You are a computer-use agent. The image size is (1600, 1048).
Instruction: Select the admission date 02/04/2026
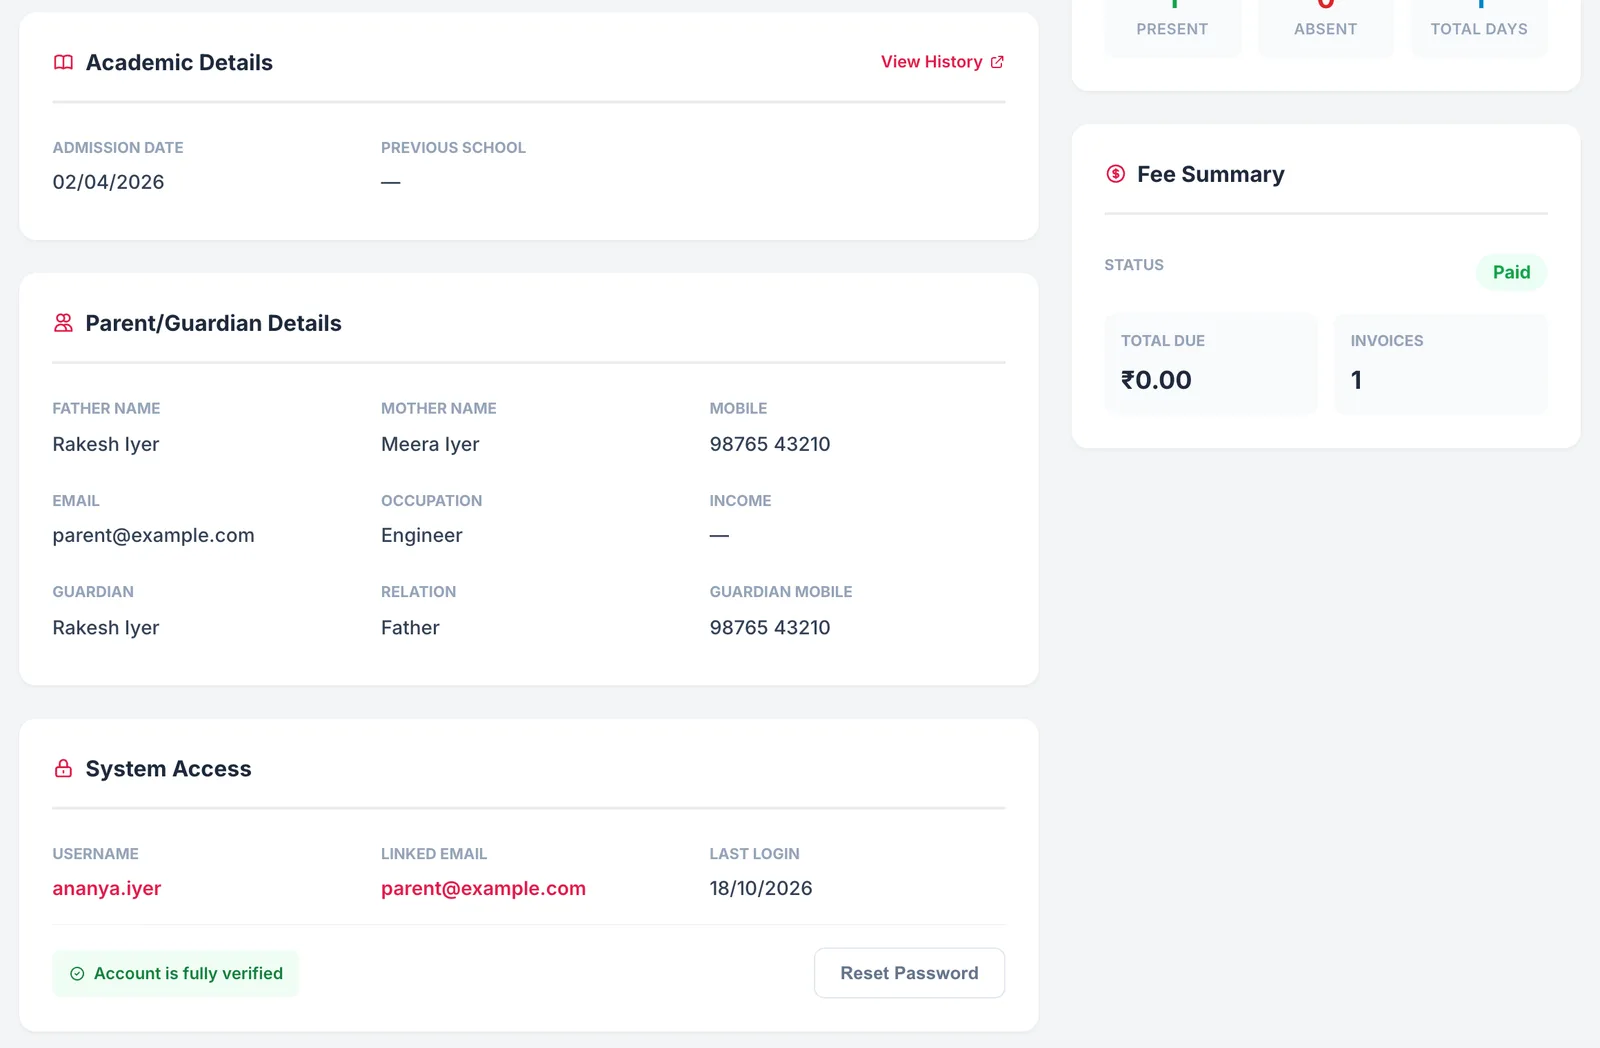[108, 182]
